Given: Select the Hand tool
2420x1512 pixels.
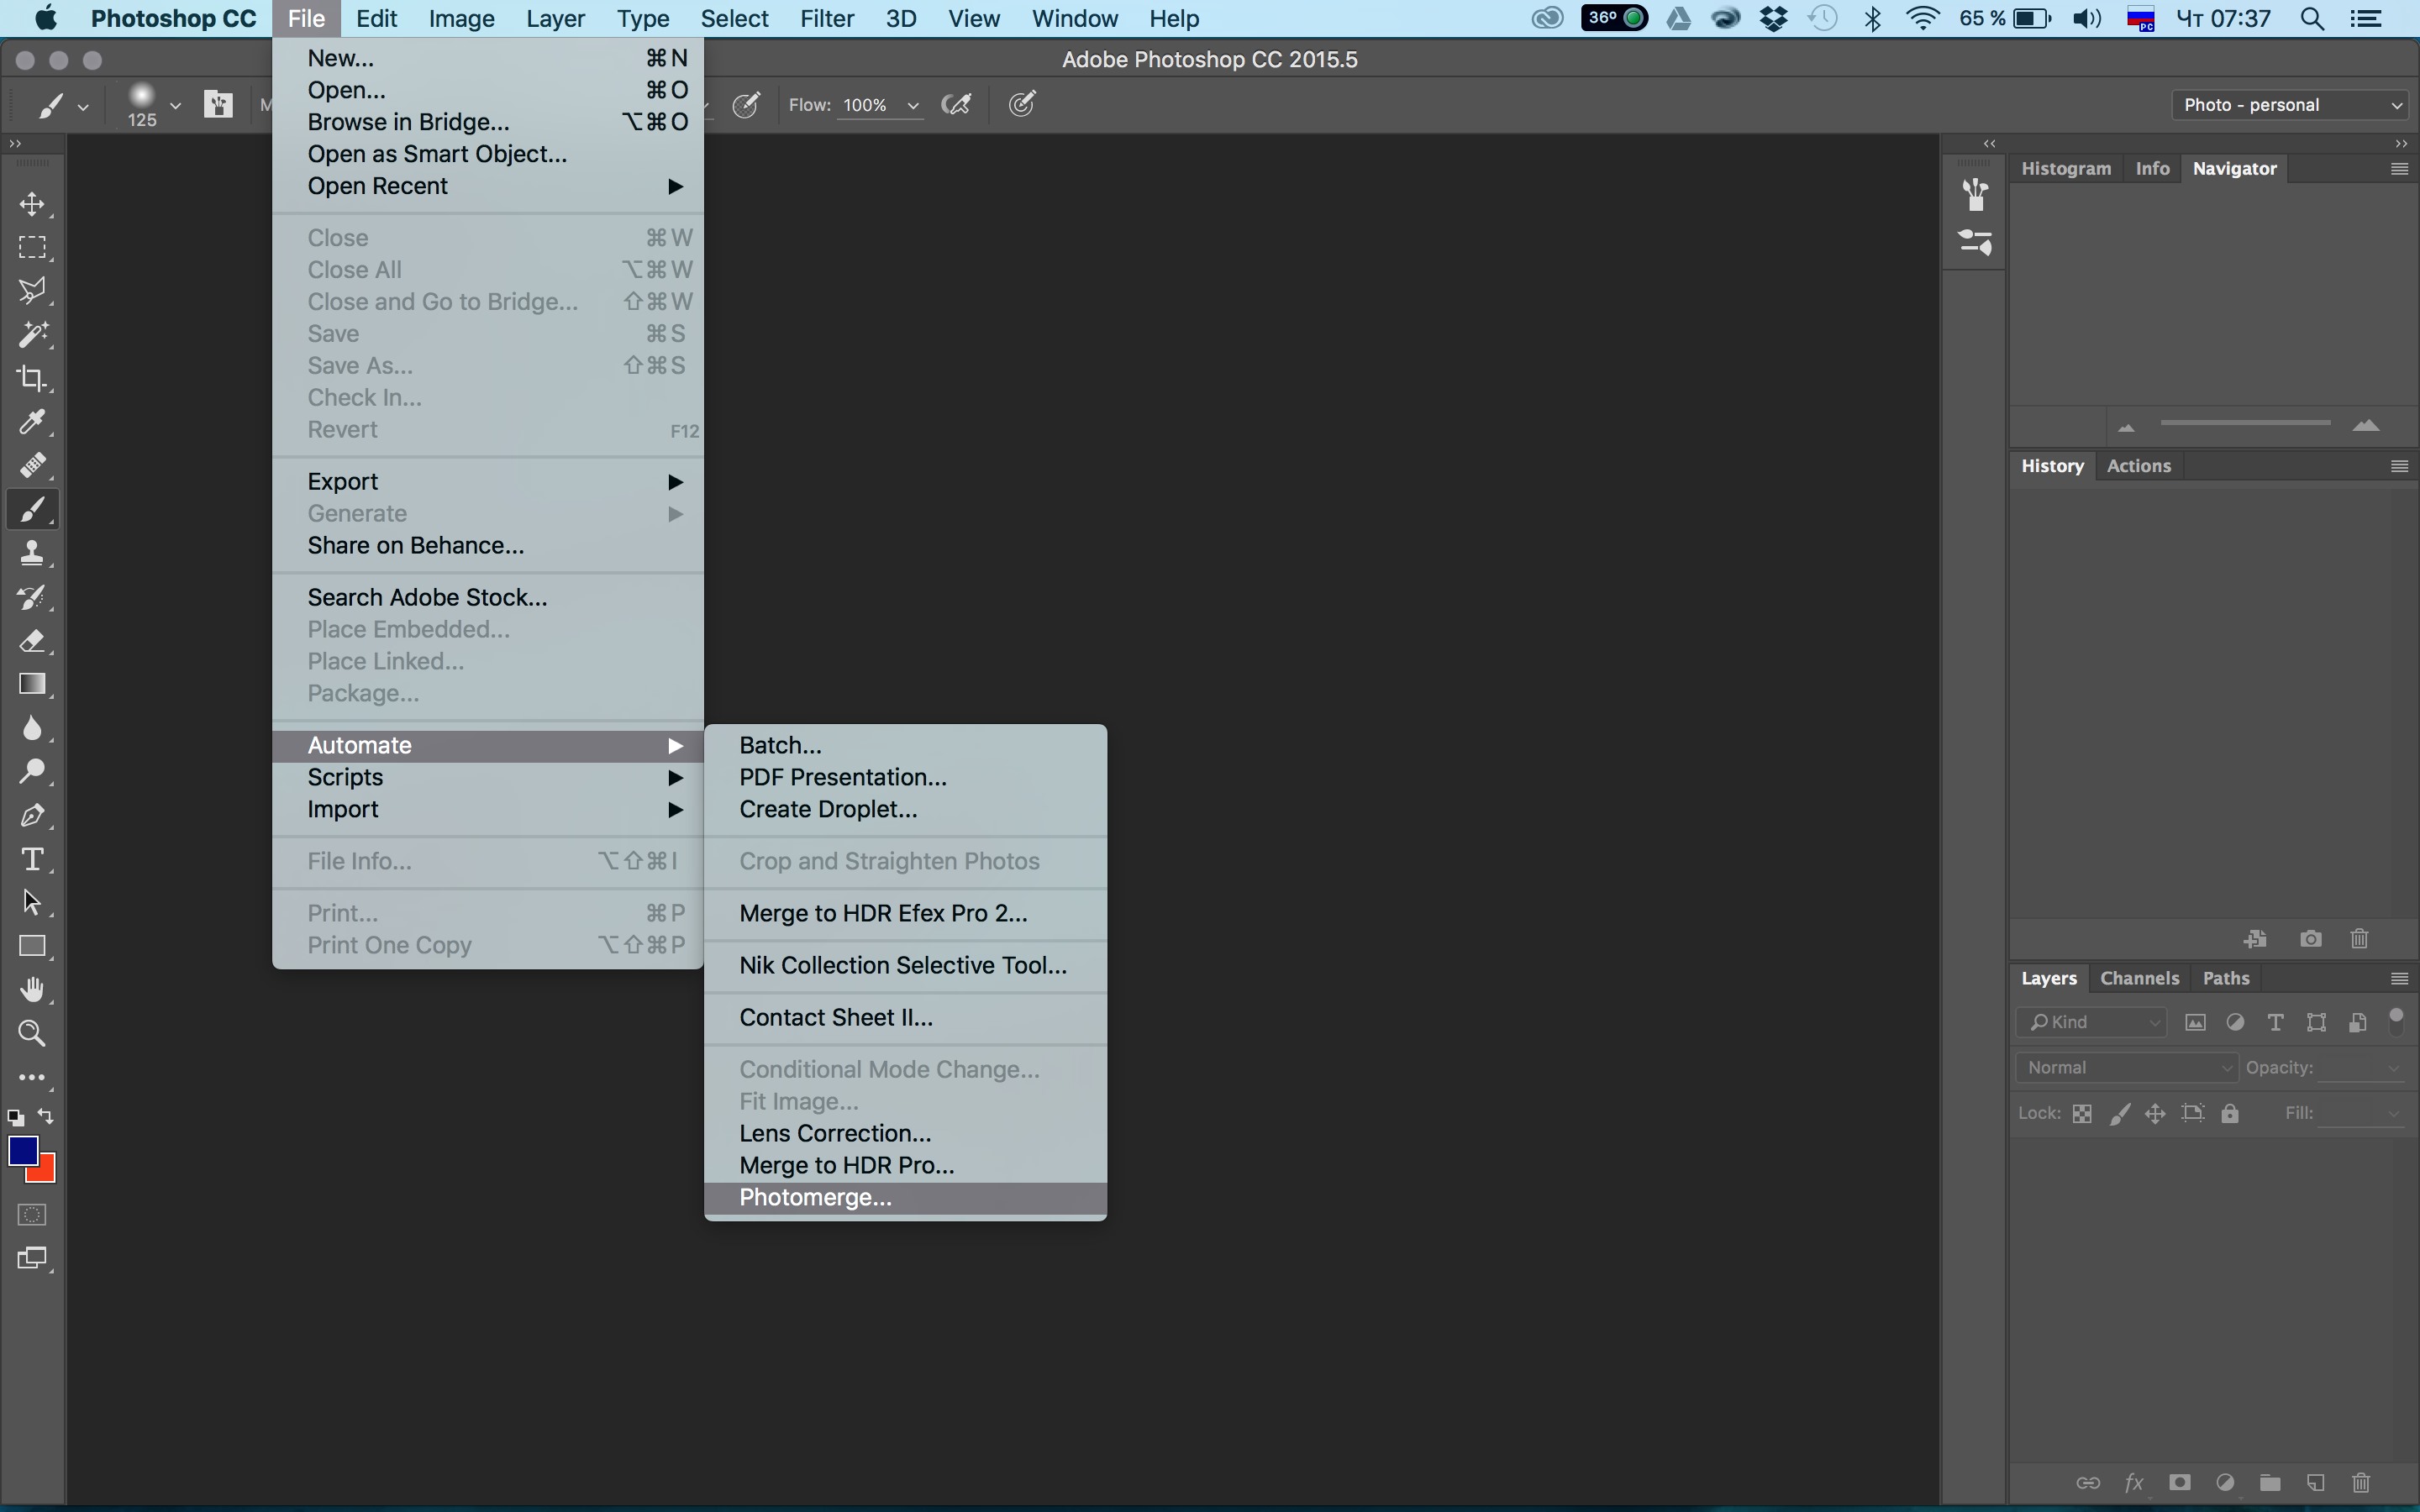Looking at the screenshot, I should click(x=32, y=989).
